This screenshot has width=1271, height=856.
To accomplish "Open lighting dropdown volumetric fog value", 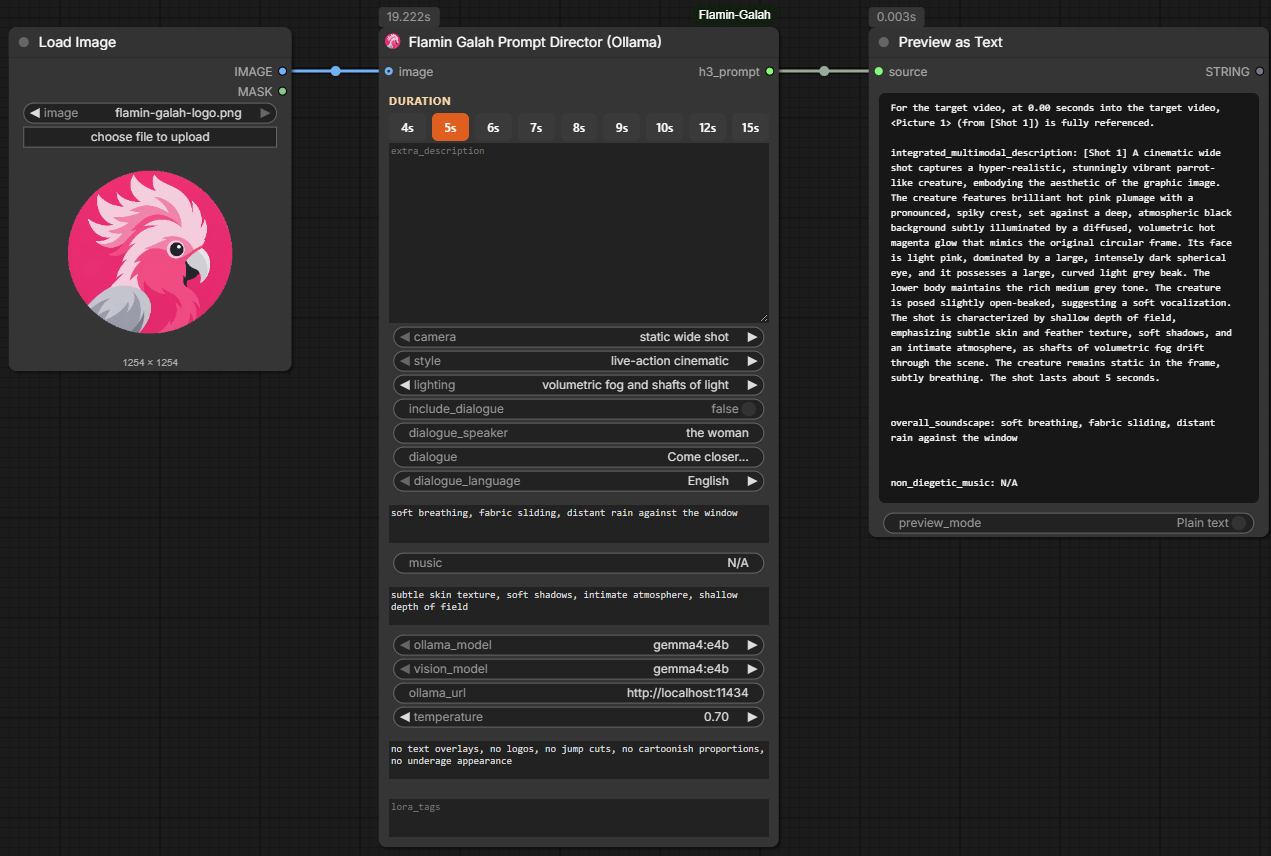I will 579,385.
